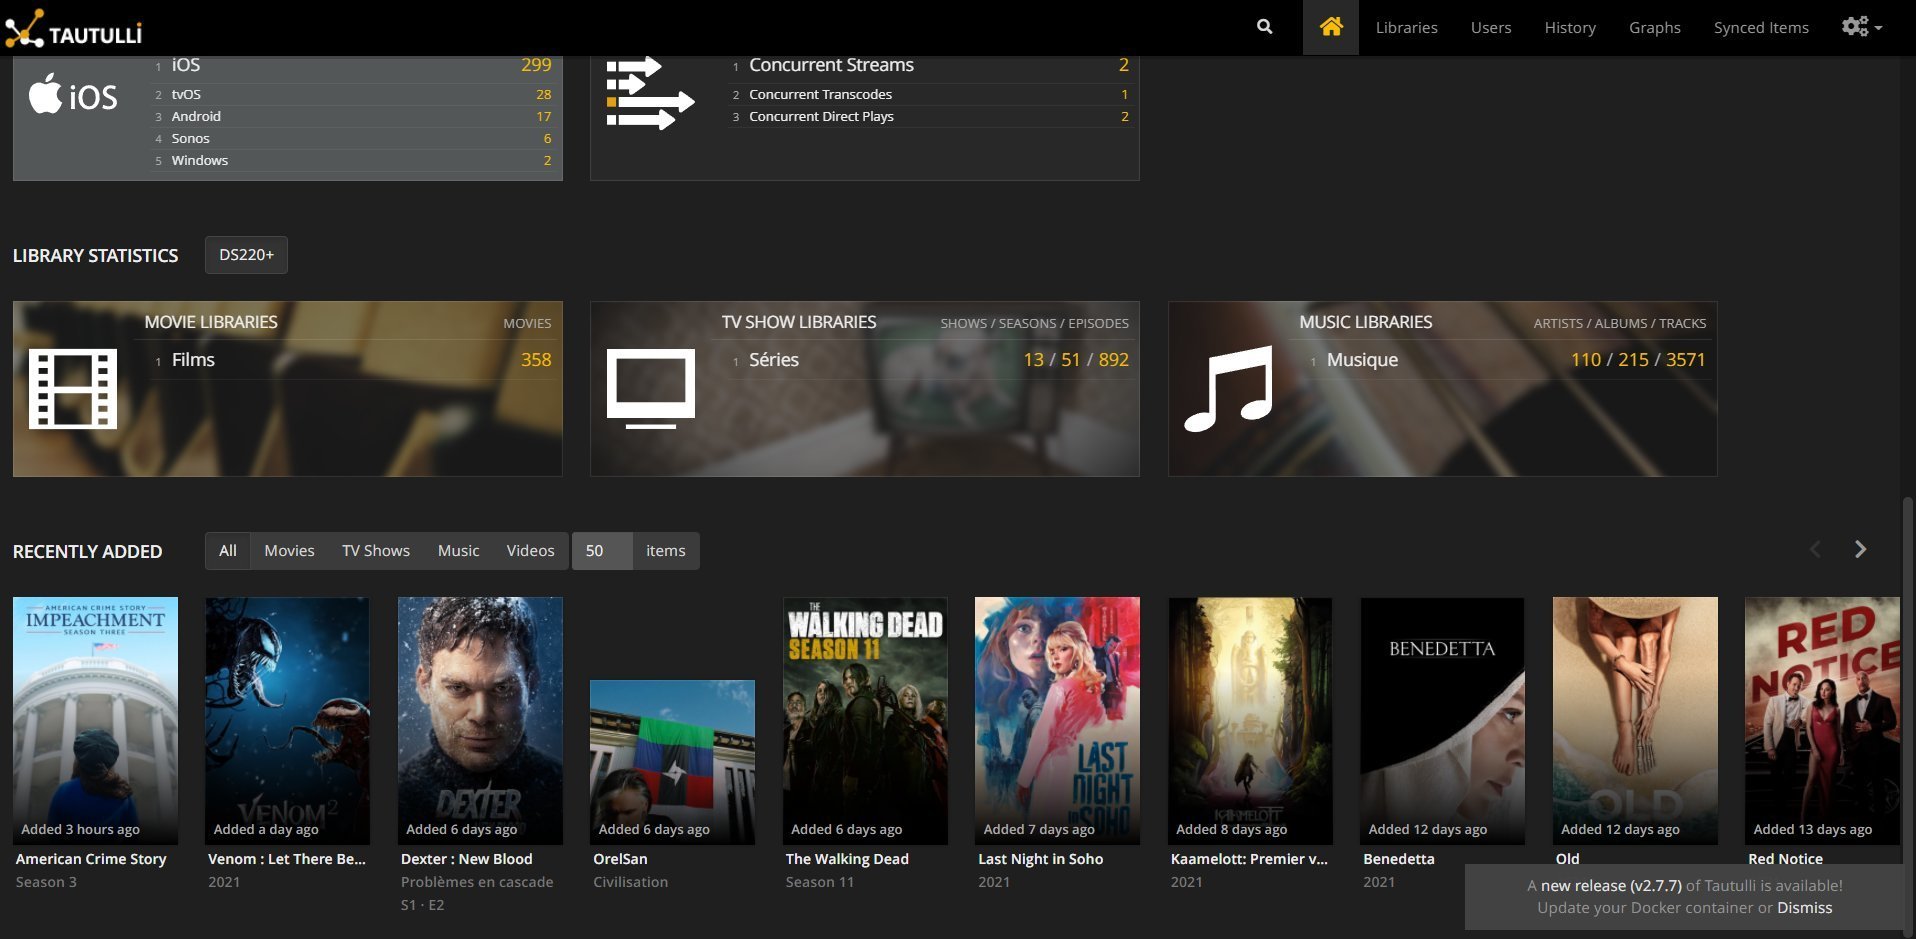The image size is (1920, 939).
Task: Open the OrelSan Civilisation album cover
Action: (672, 762)
